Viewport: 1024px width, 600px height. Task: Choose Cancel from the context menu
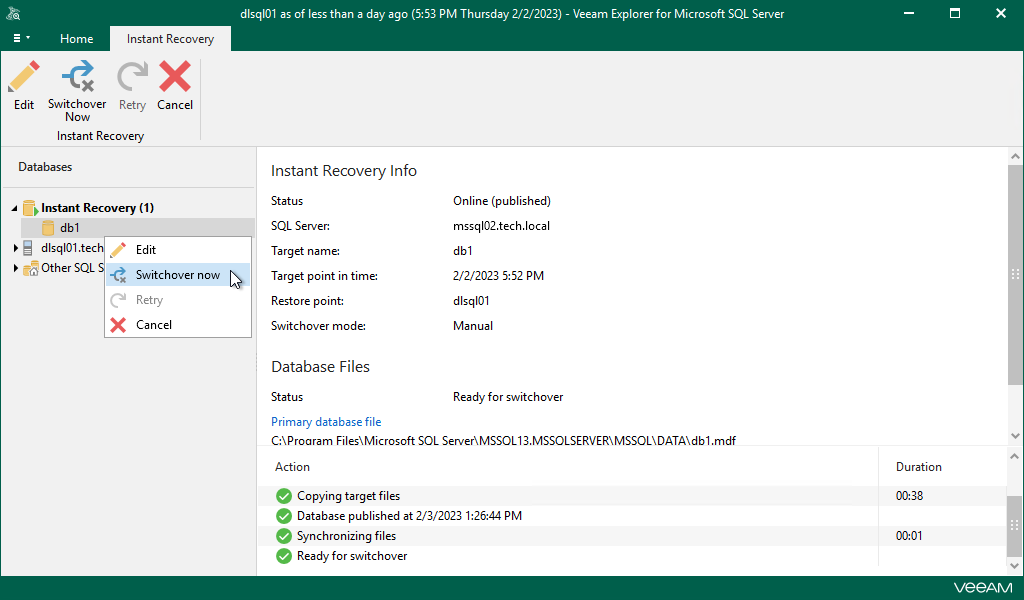click(x=178, y=324)
